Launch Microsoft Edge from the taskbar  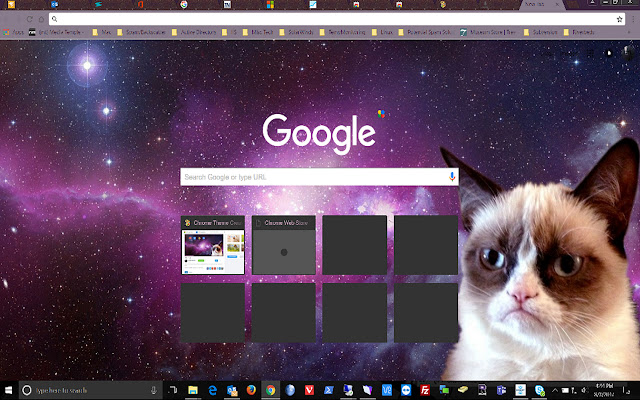point(212,391)
